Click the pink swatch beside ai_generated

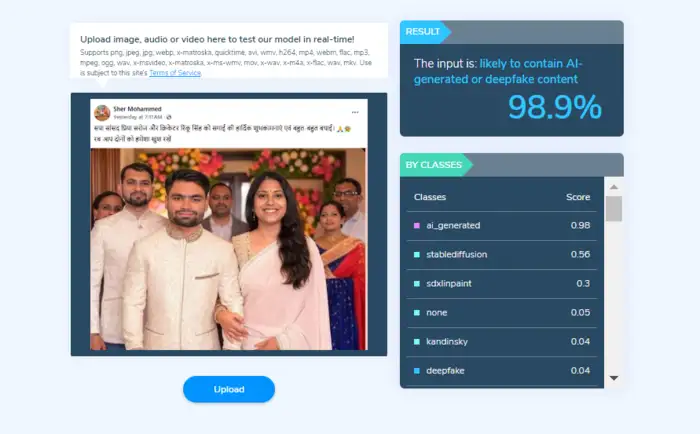click(x=417, y=225)
